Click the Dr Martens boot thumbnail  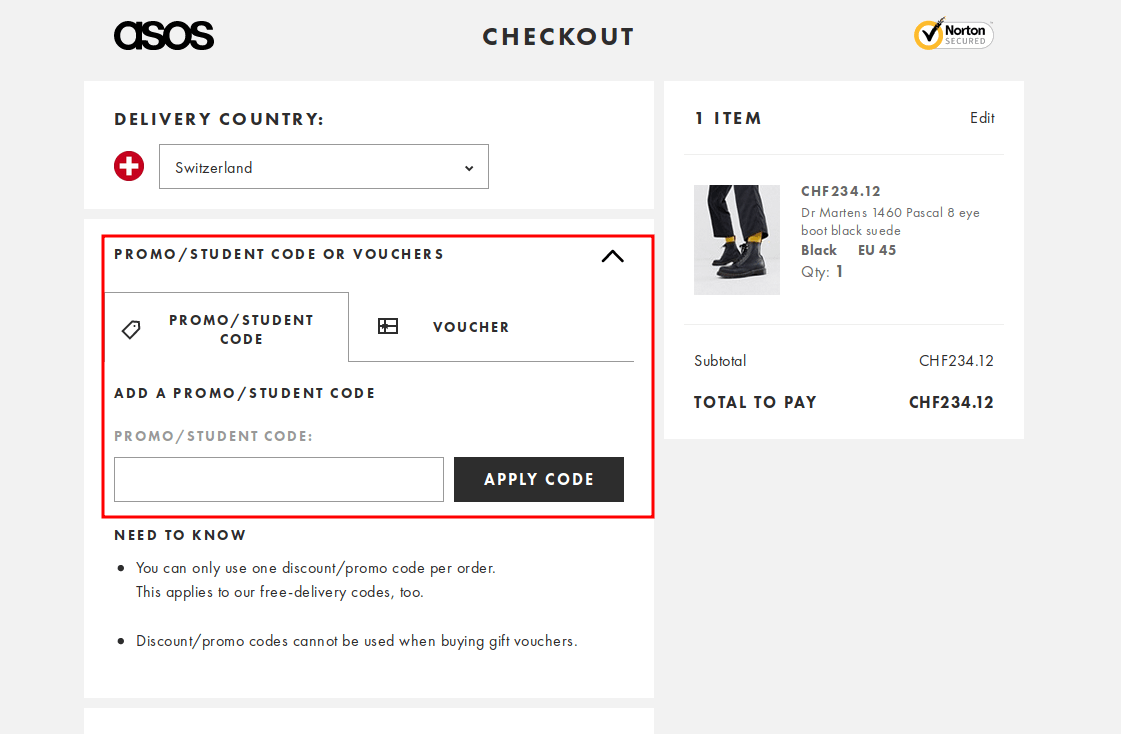click(736, 239)
